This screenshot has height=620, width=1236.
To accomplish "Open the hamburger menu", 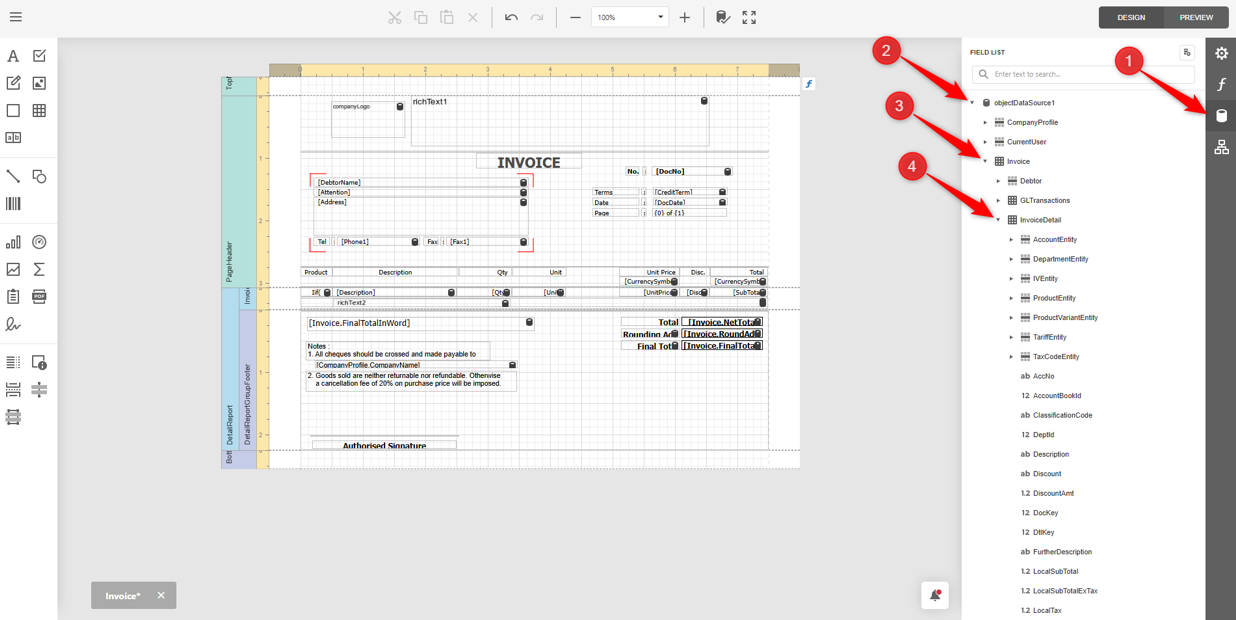I will point(15,17).
